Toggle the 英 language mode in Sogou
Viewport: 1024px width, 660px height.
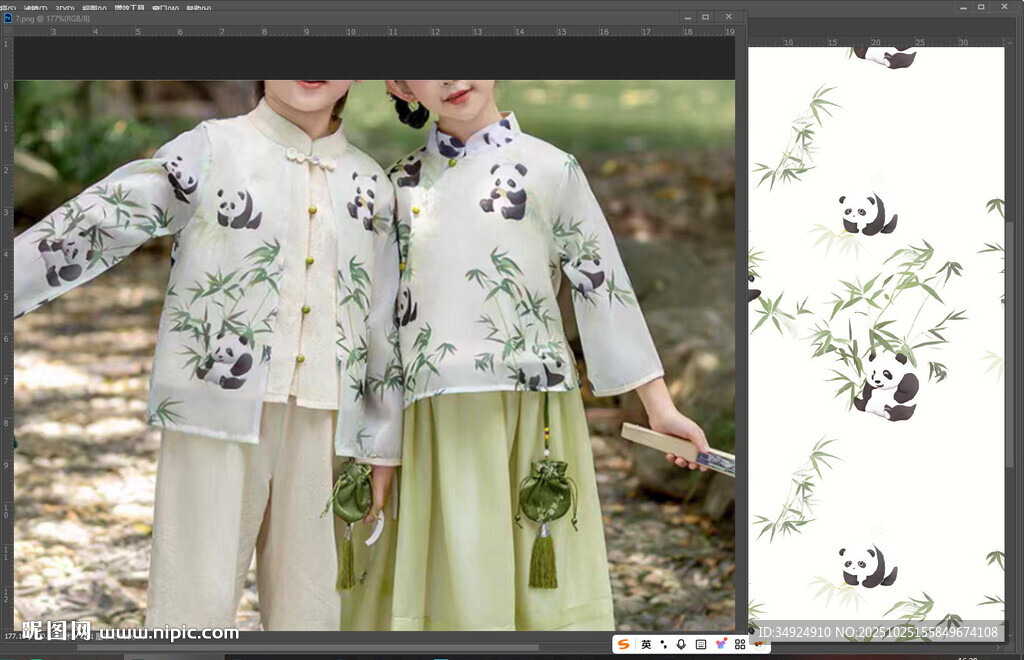(x=646, y=644)
